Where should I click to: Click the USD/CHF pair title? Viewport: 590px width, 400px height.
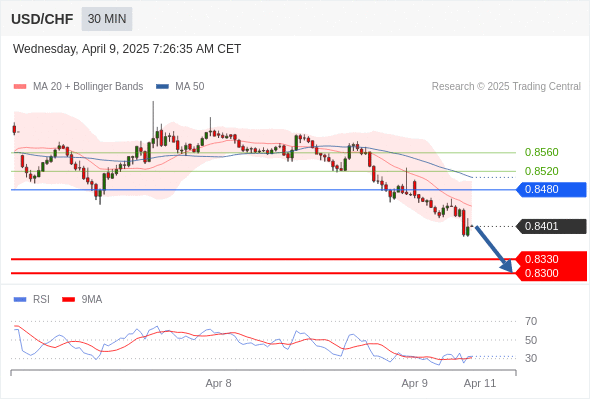coord(42,19)
